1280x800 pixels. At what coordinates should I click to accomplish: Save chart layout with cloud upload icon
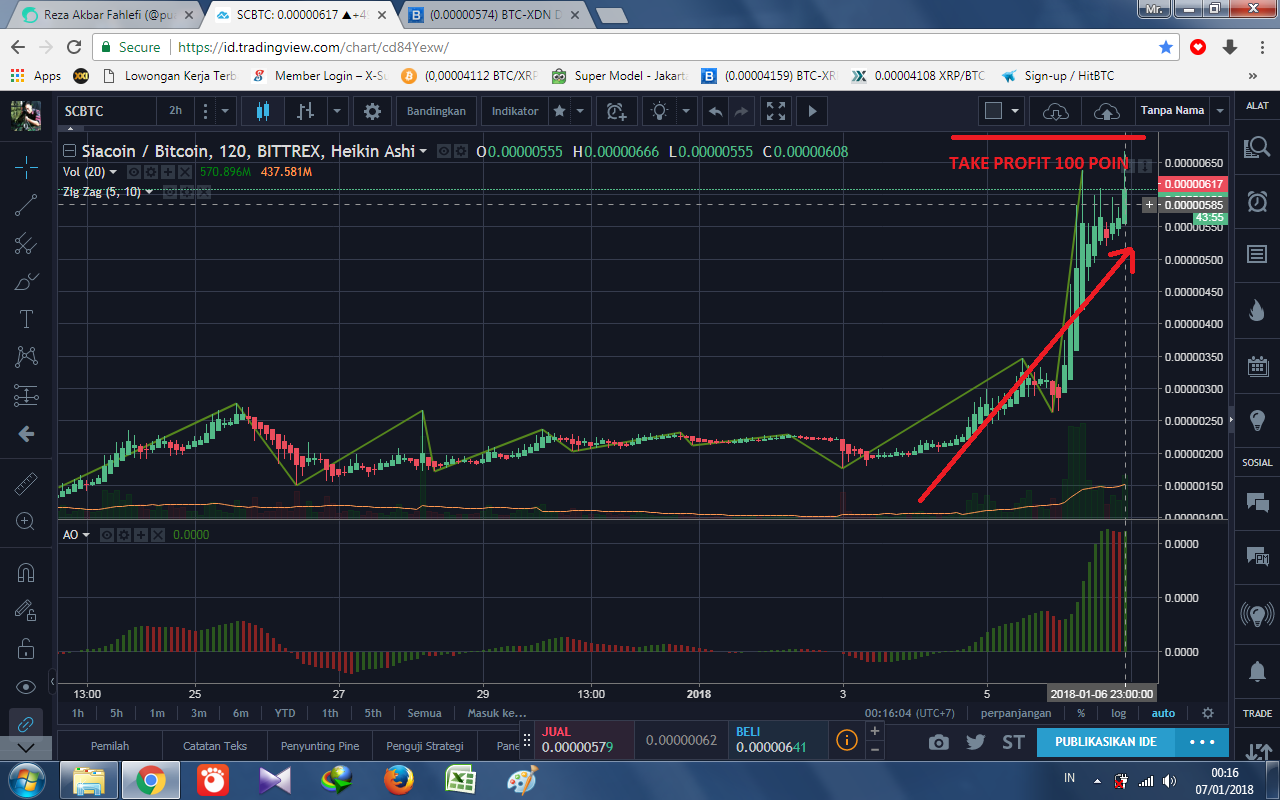pos(1106,111)
